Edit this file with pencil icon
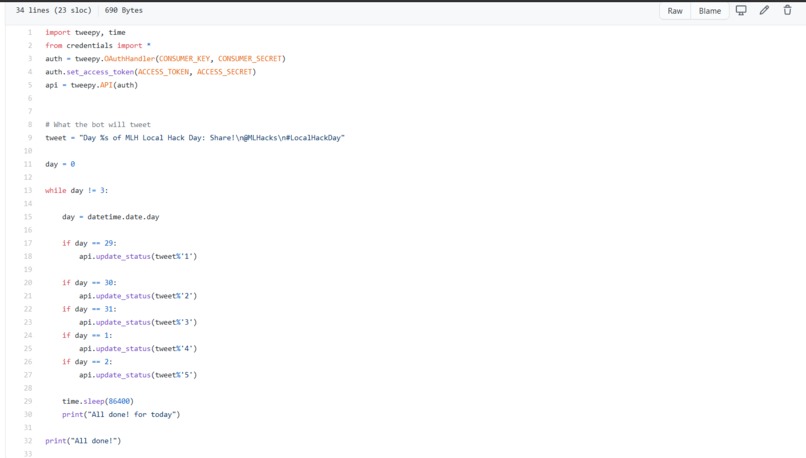The height and width of the screenshot is (458, 806). 764,10
